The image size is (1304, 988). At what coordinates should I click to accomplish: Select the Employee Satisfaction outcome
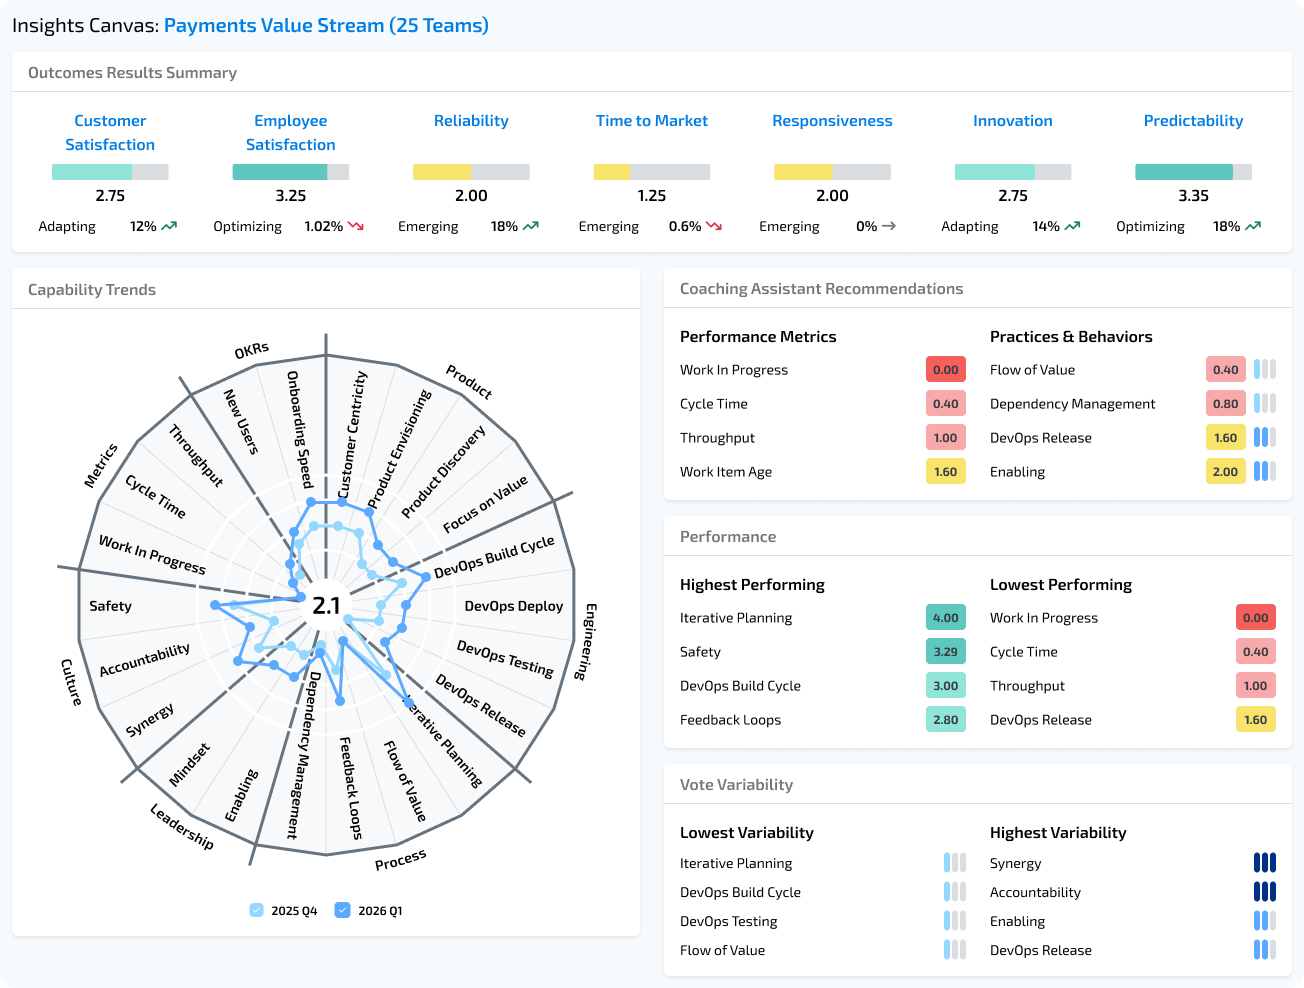(x=290, y=132)
